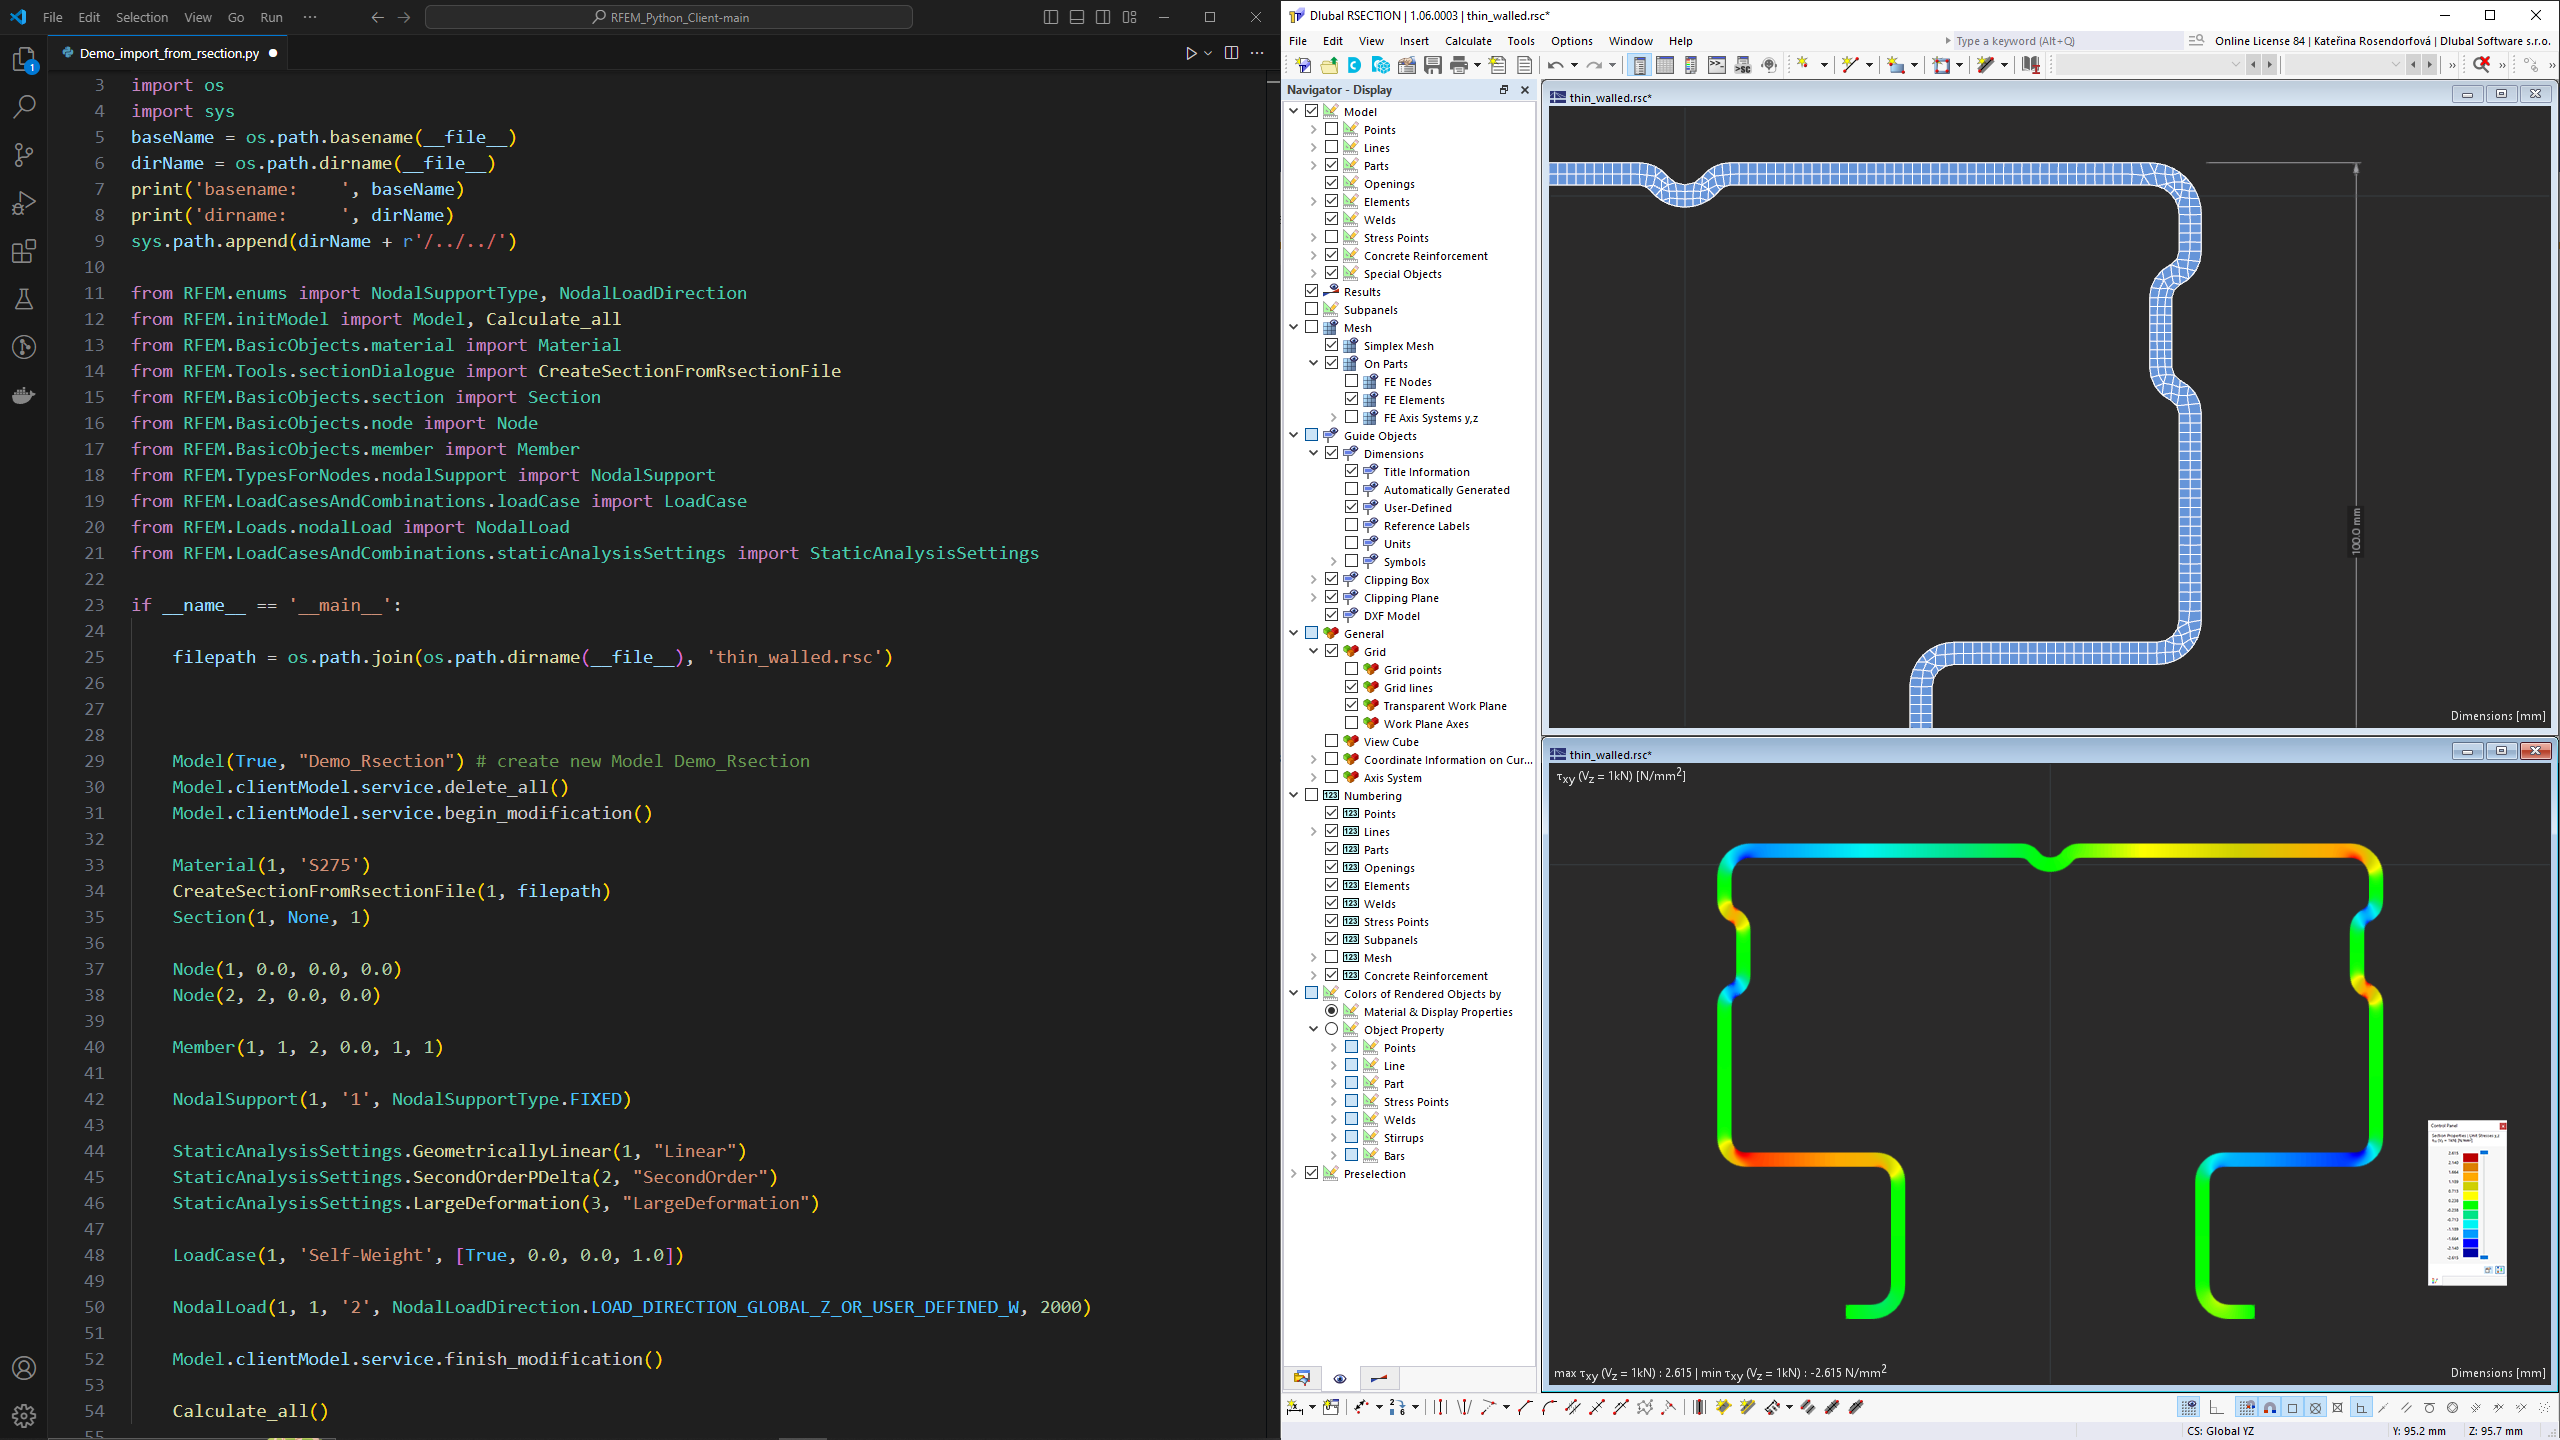
Task: Open the Calculate menu in RSECTION
Action: [1468, 41]
